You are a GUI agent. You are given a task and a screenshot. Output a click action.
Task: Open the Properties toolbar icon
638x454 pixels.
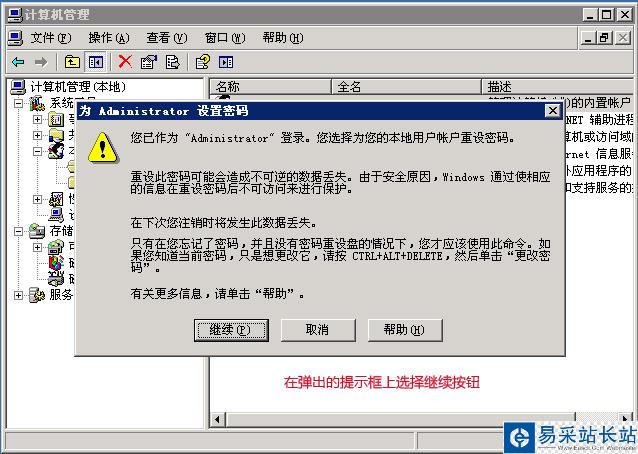149,62
